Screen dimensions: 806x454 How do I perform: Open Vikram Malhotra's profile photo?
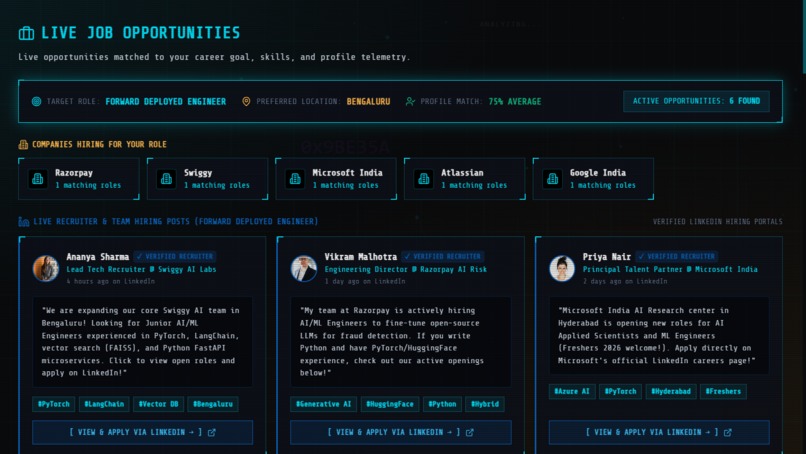click(304, 268)
